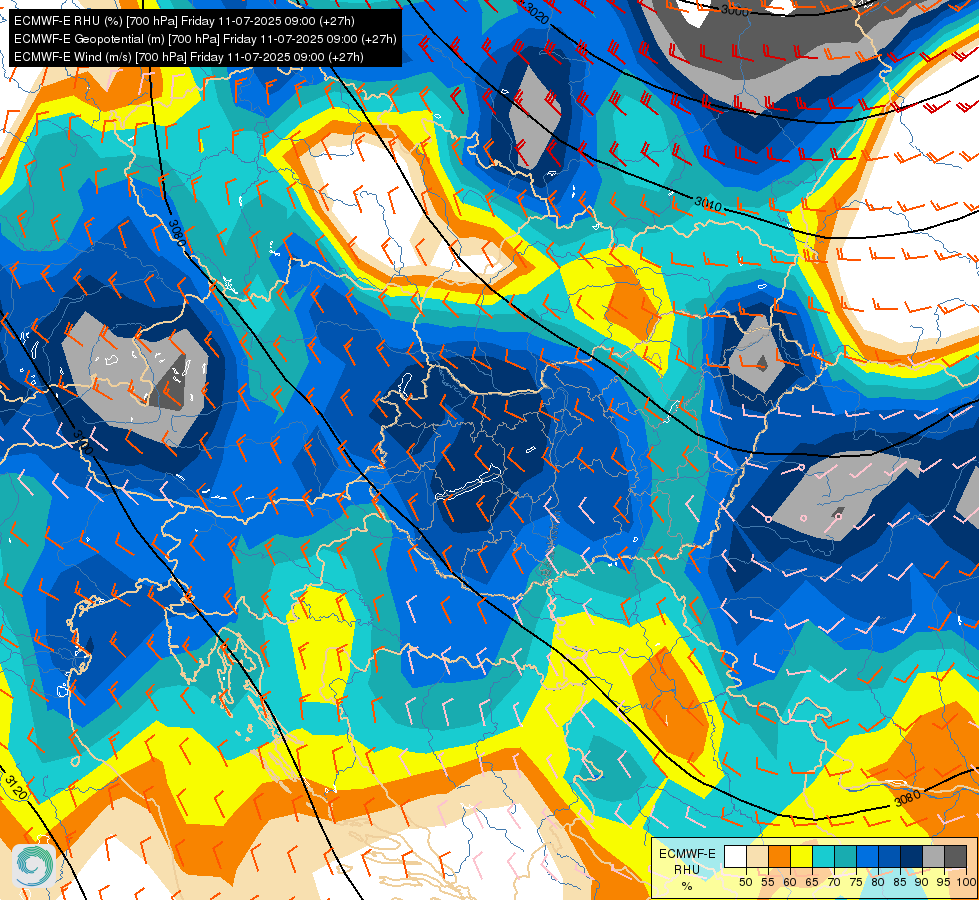Click the ECMWF-E legend title

[x=687, y=854]
